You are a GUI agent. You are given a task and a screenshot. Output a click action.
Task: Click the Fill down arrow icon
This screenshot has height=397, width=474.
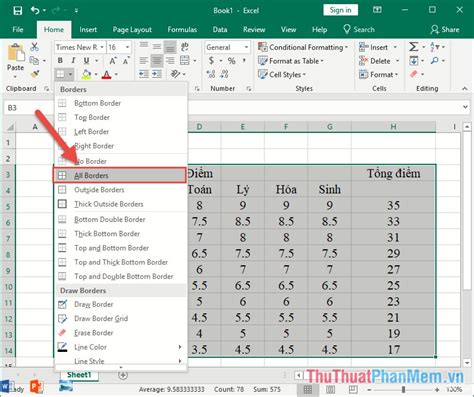pos(414,61)
